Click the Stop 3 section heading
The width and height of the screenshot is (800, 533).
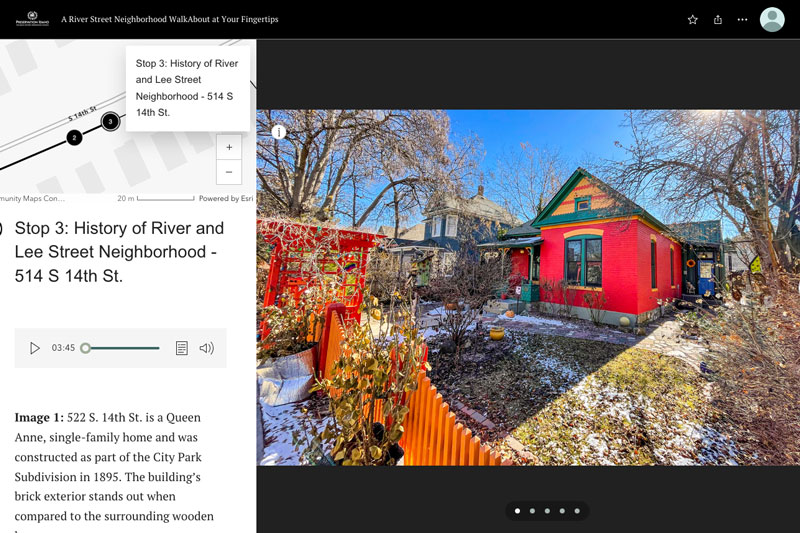(119, 251)
